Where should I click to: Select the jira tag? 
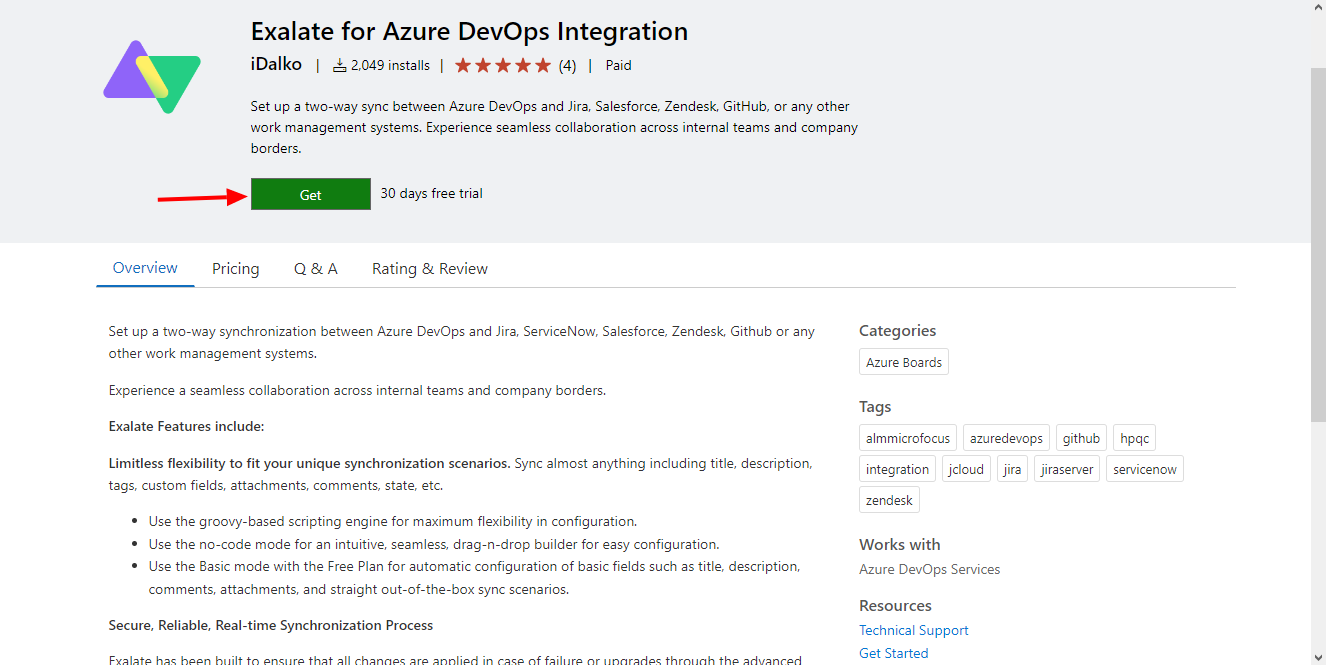click(x=1012, y=469)
